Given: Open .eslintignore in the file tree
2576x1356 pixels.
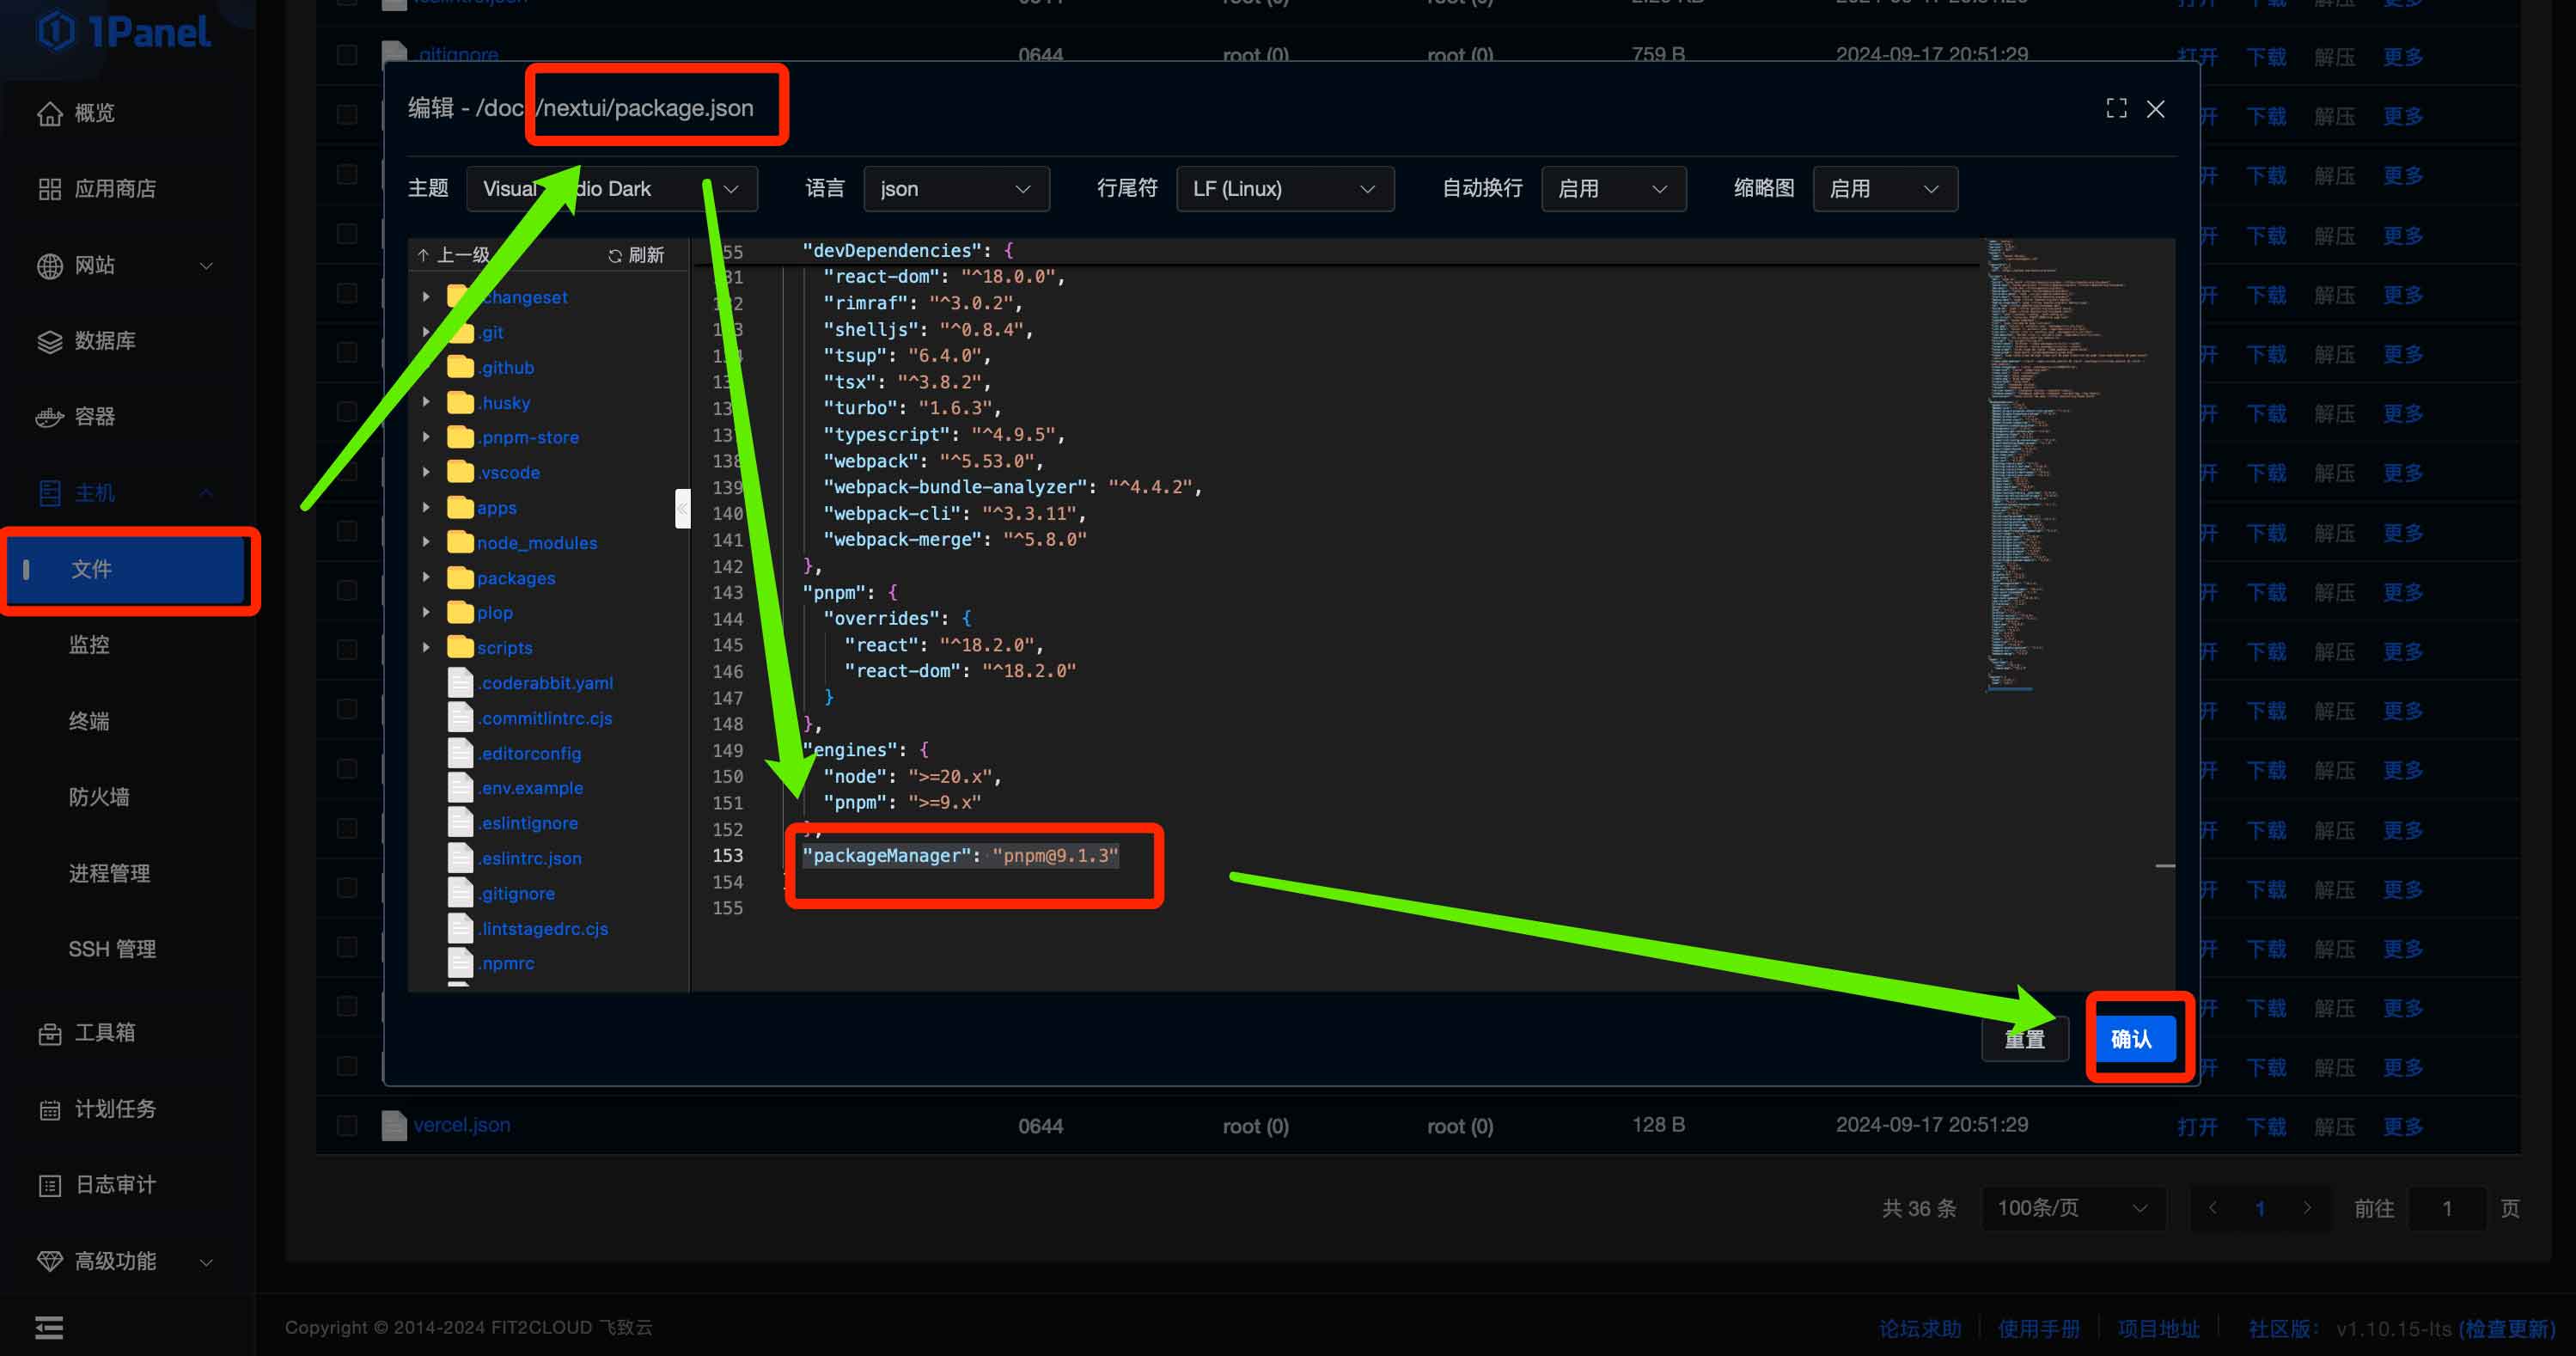Looking at the screenshot, I should coord(528,823).
